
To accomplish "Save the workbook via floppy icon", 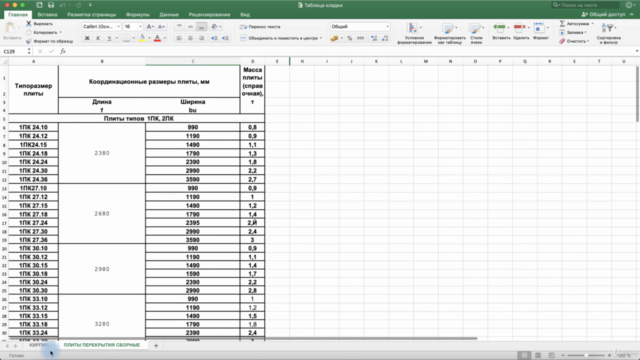I will tap(51, 5).
